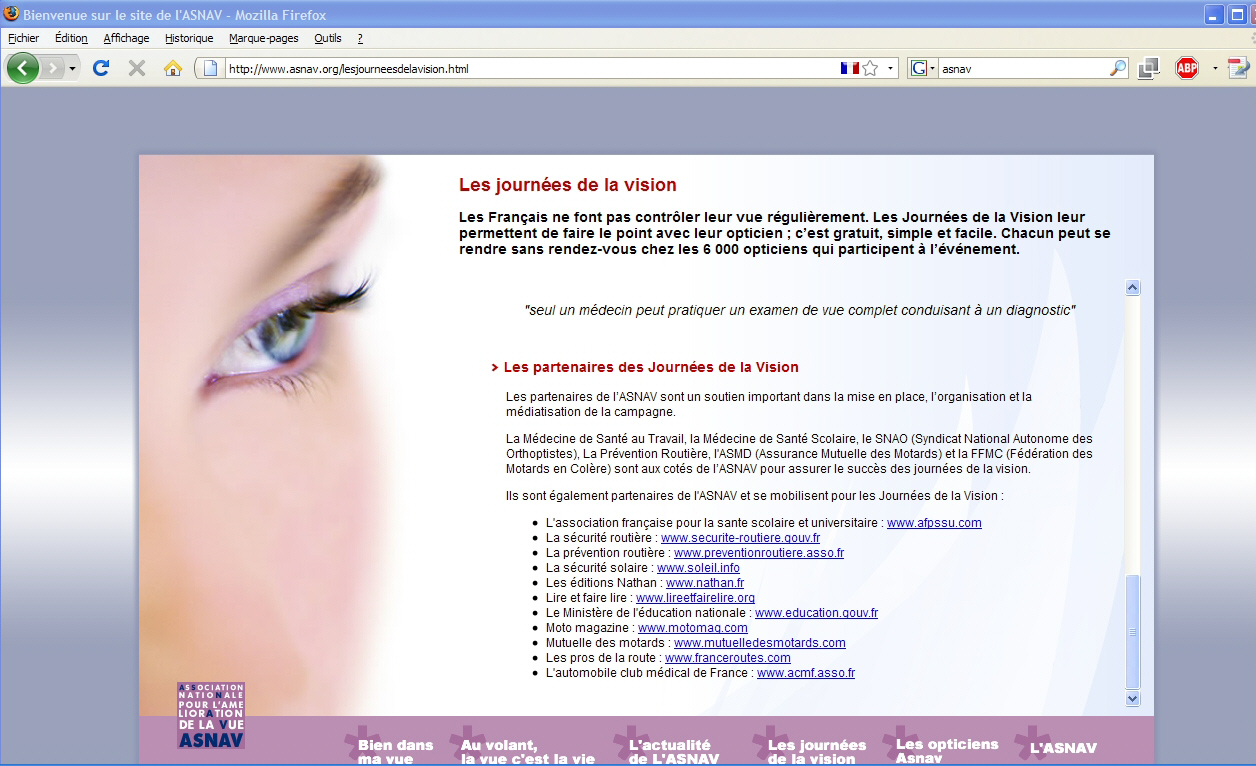
Task: Click the 'Les éditions Nathan :' list label
Action: (604, 583)
